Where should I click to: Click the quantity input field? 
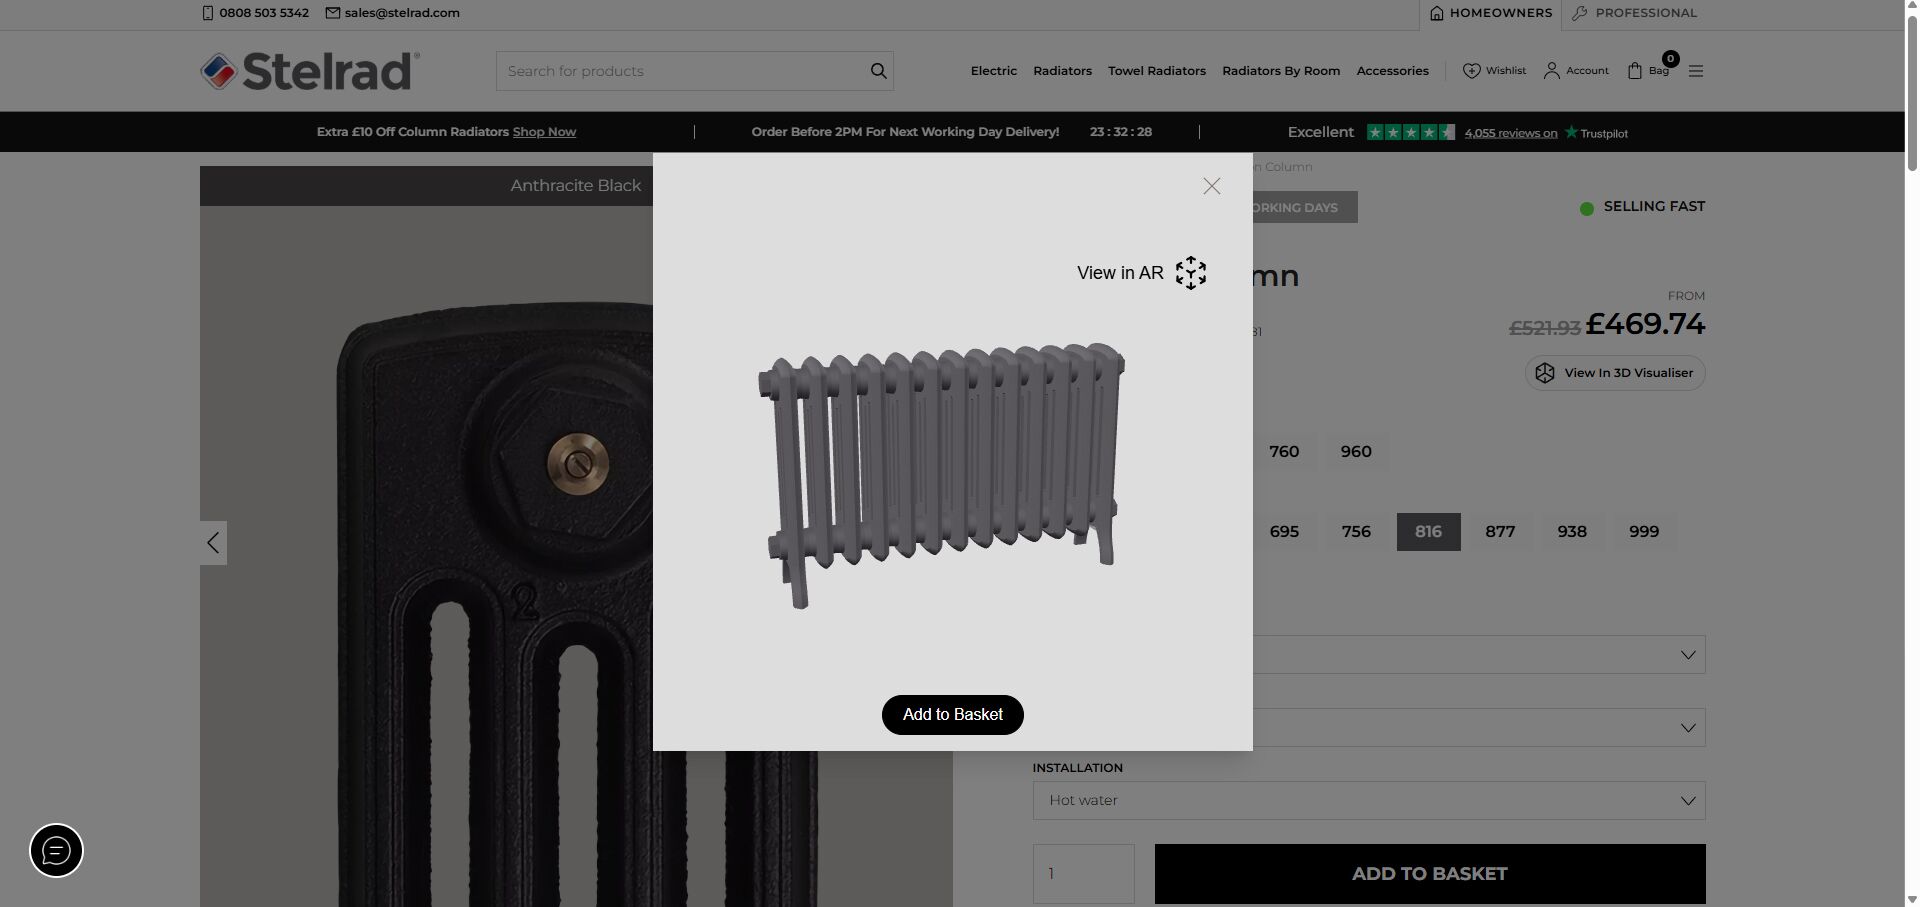[x=1083, y=874]
